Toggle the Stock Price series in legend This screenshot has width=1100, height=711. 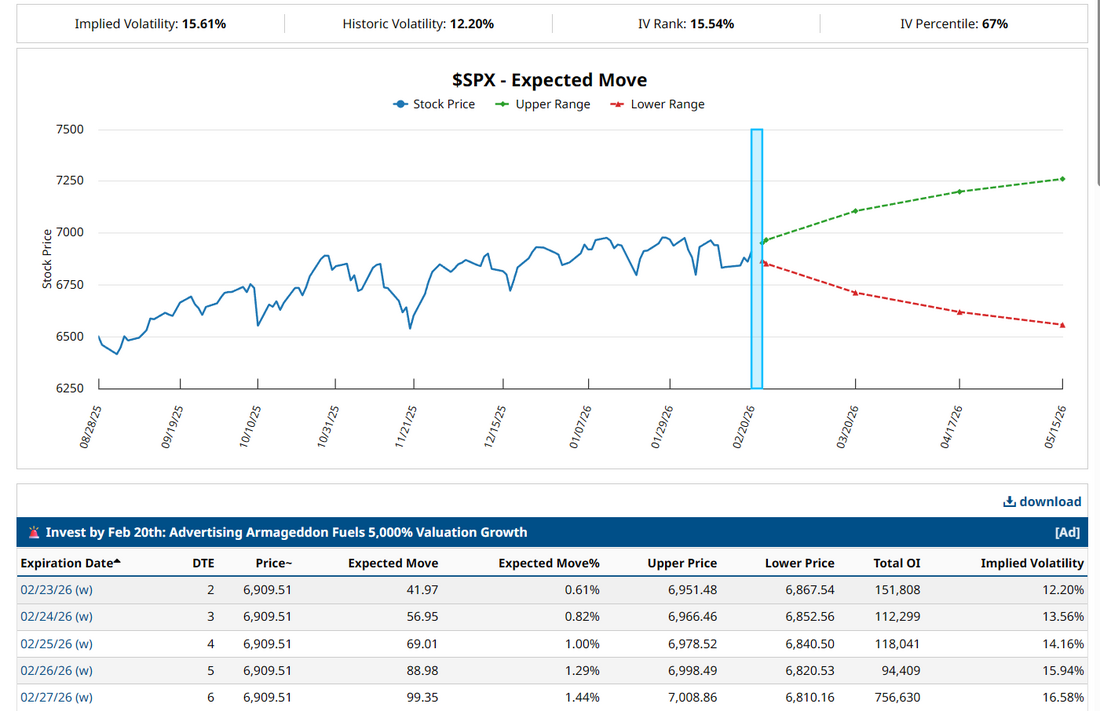point(434,104)
